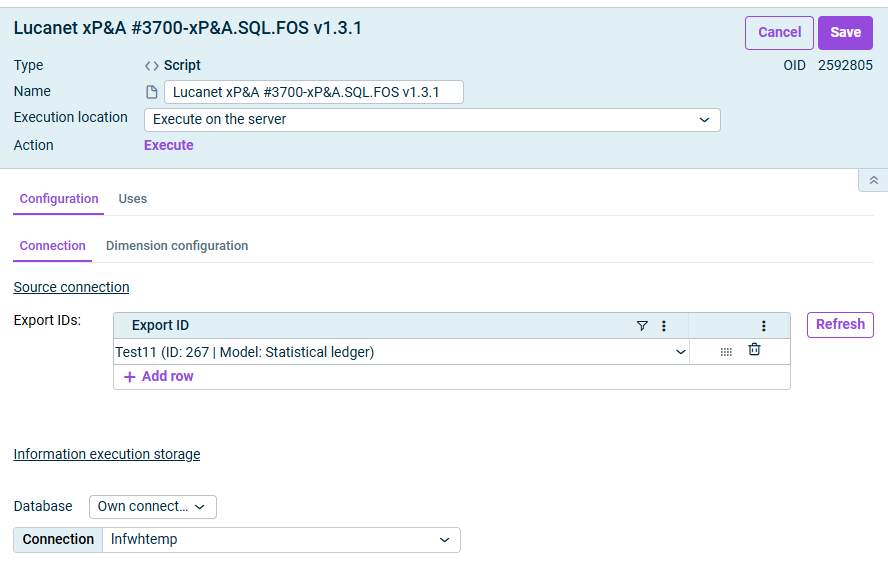Click the Refresh button
This screenshot has height=576, width=888.
[840, 325]
